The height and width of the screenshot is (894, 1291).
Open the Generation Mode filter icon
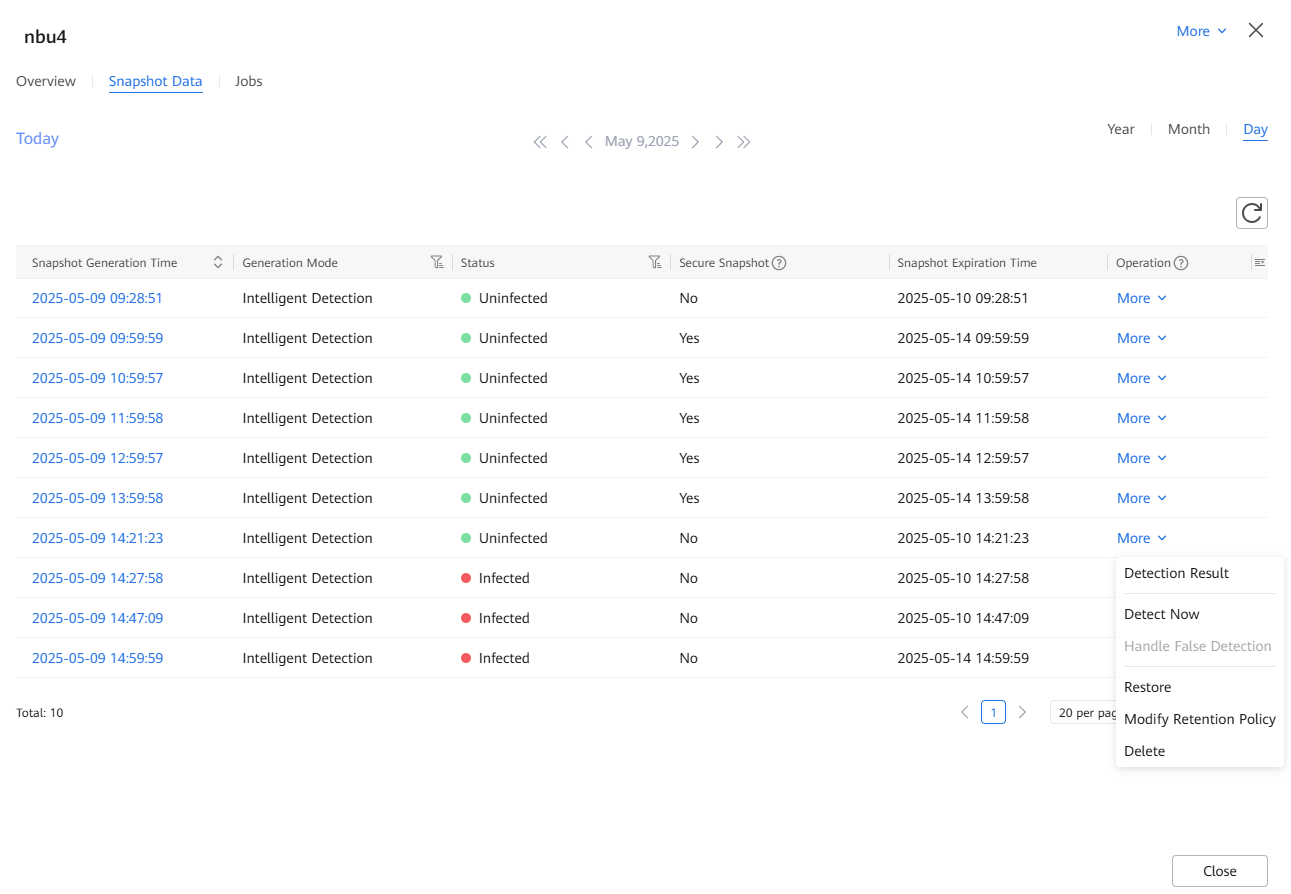tap(437, 262)
